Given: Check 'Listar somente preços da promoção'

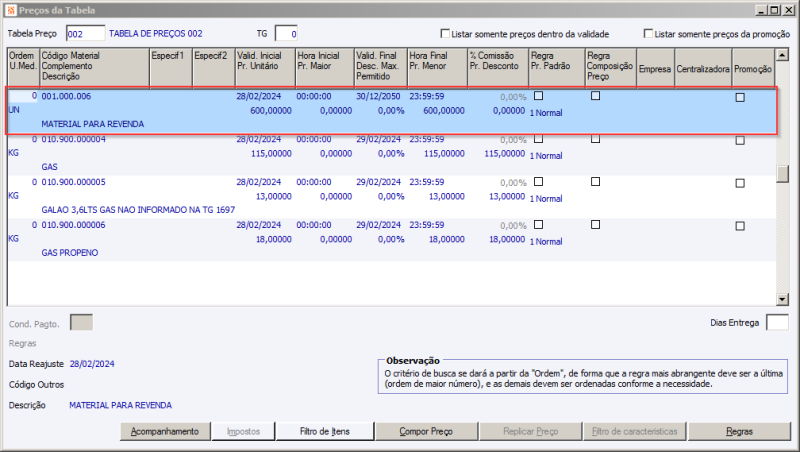Looking at the screenshot, I should pyautogui.click(x=649, y=33).
